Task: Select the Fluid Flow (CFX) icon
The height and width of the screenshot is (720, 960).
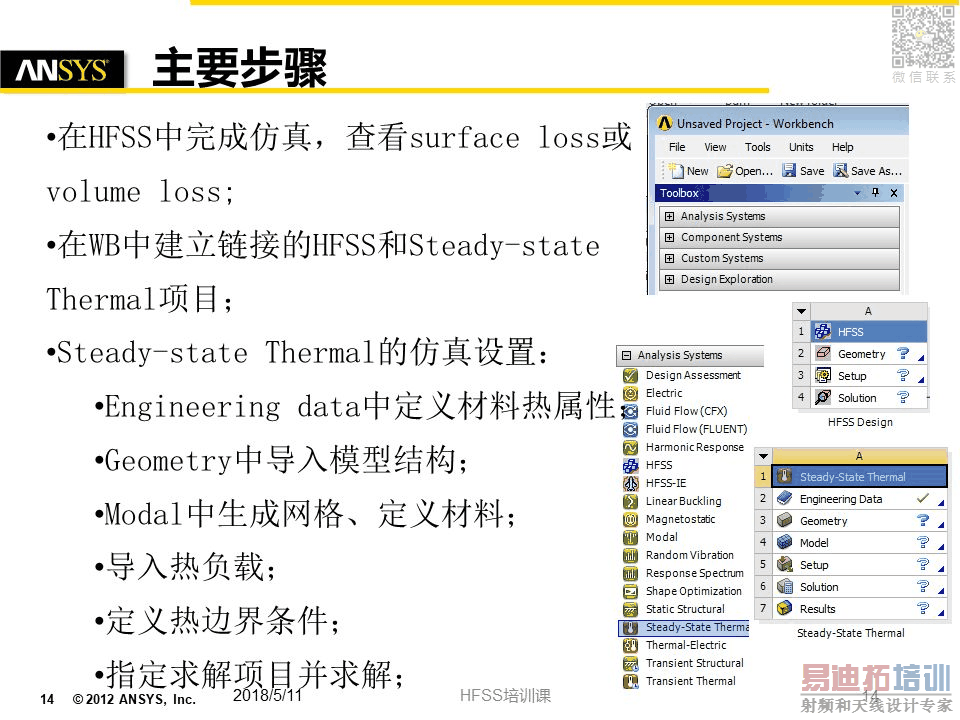Action: point(630,411)
